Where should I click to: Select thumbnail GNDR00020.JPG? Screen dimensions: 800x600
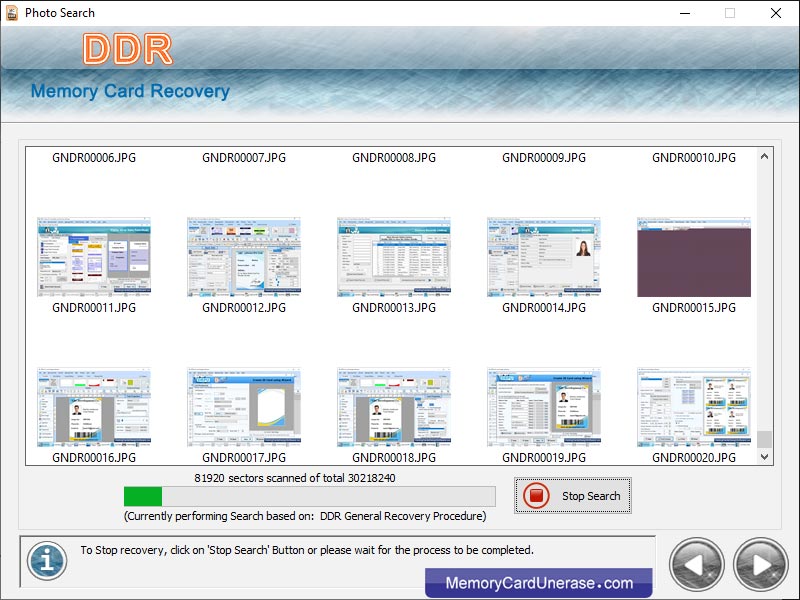(x=694, y=407)
